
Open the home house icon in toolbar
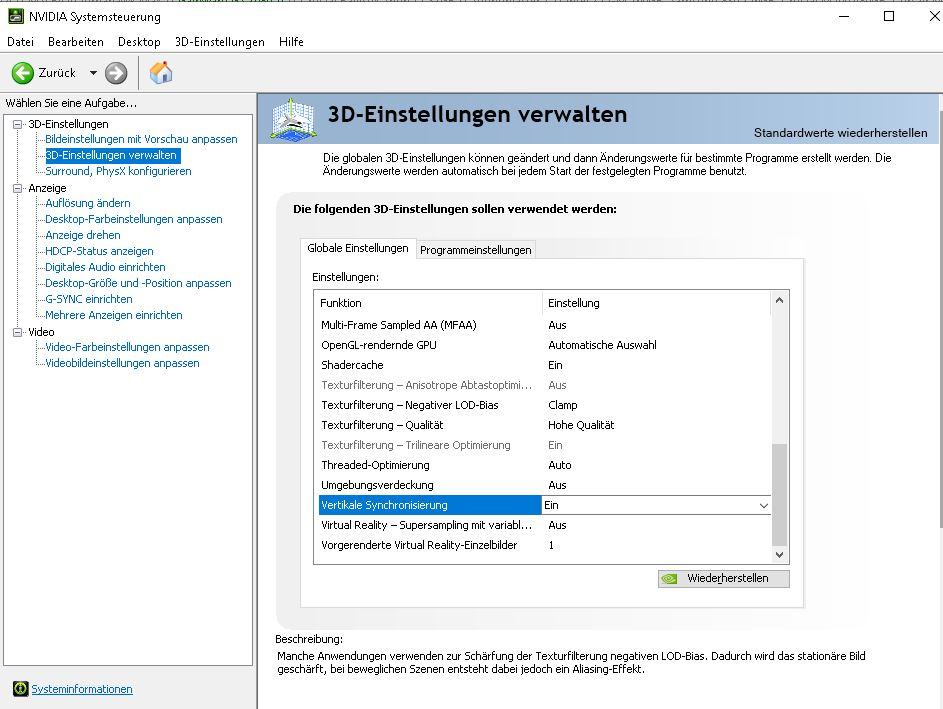[x=161, y=73]
